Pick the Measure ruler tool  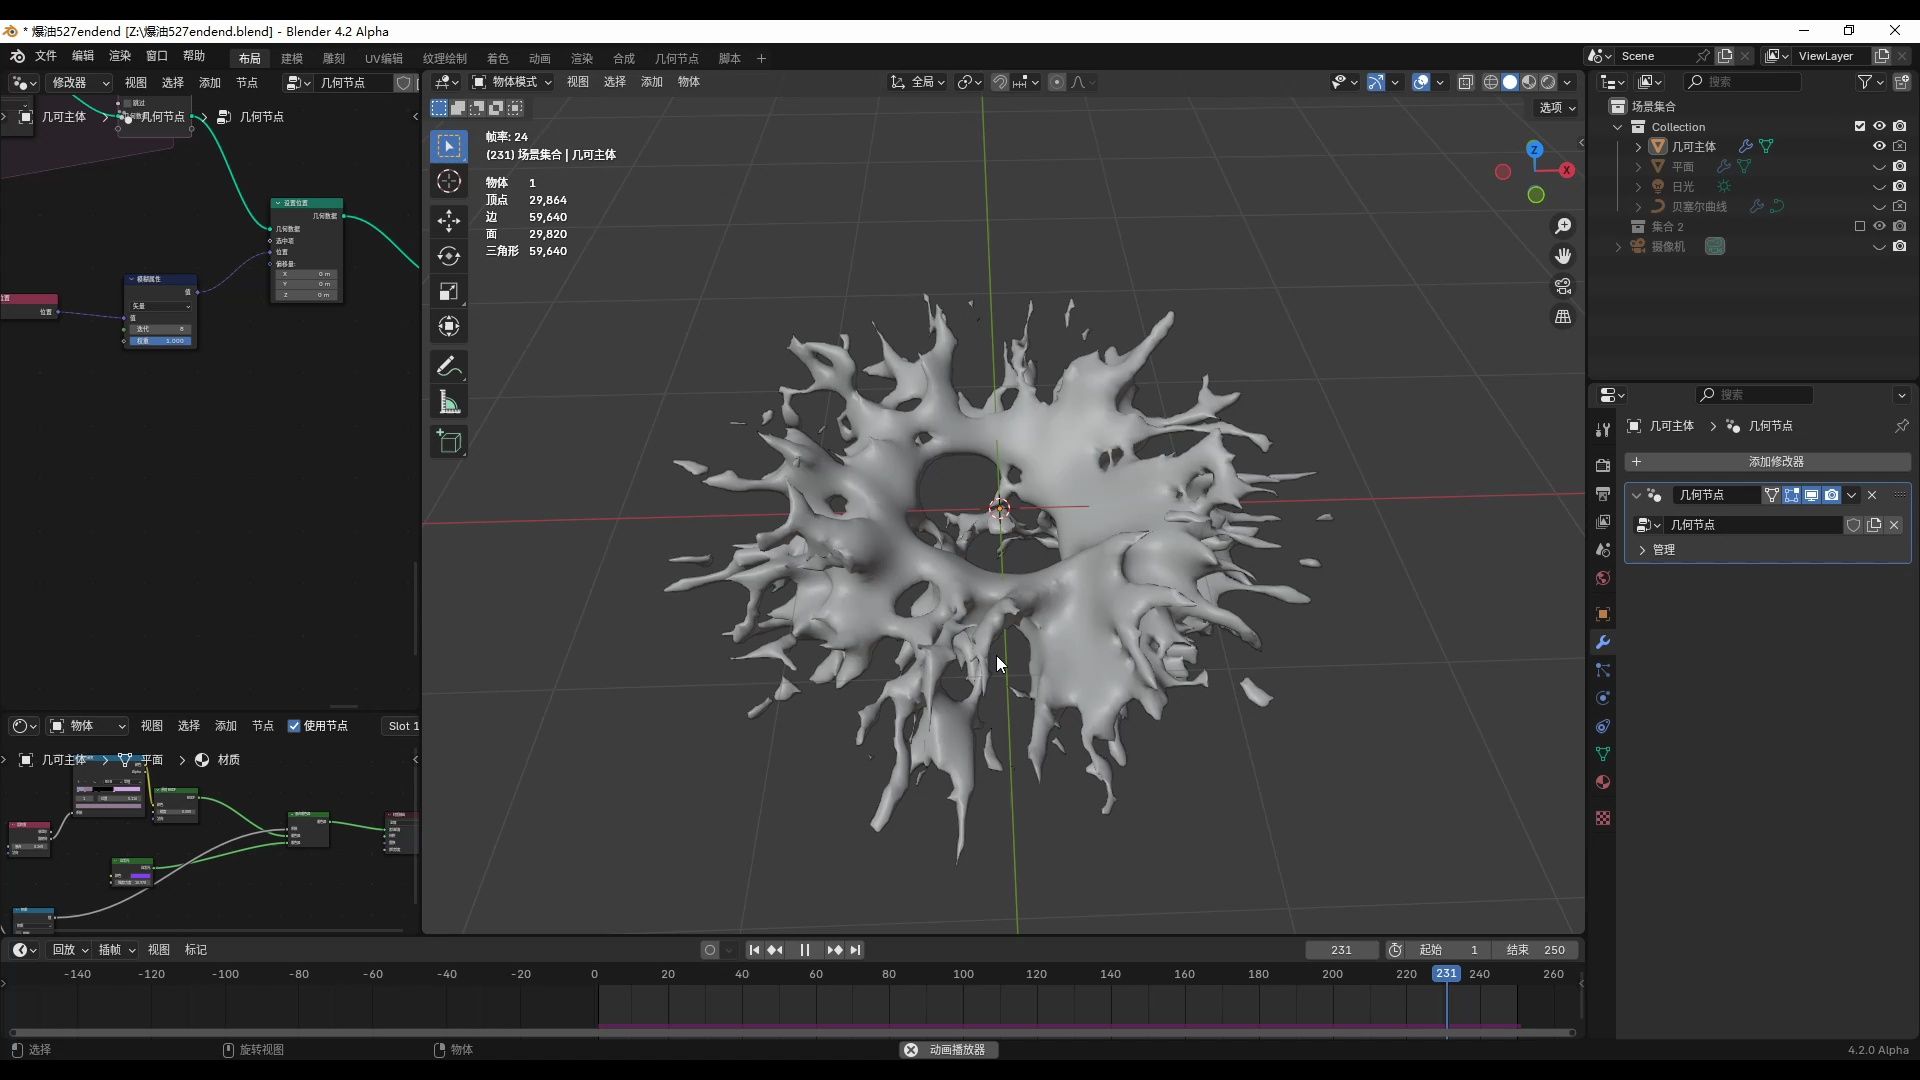pos(449,402)
